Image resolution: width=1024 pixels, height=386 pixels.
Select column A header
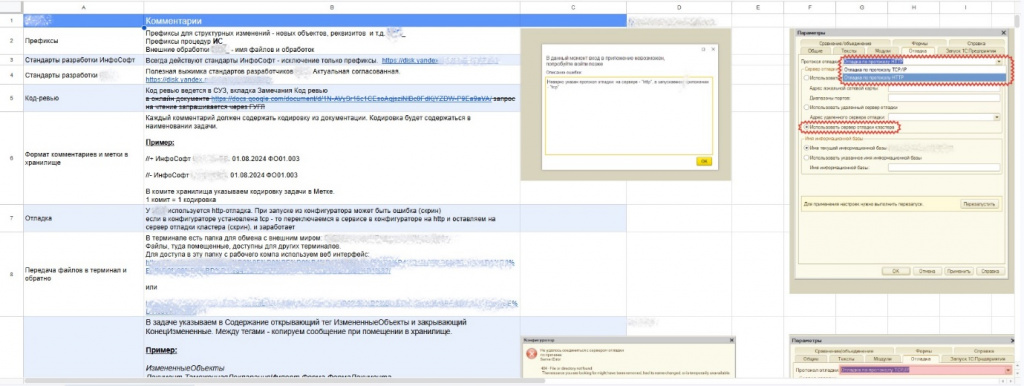84,7
